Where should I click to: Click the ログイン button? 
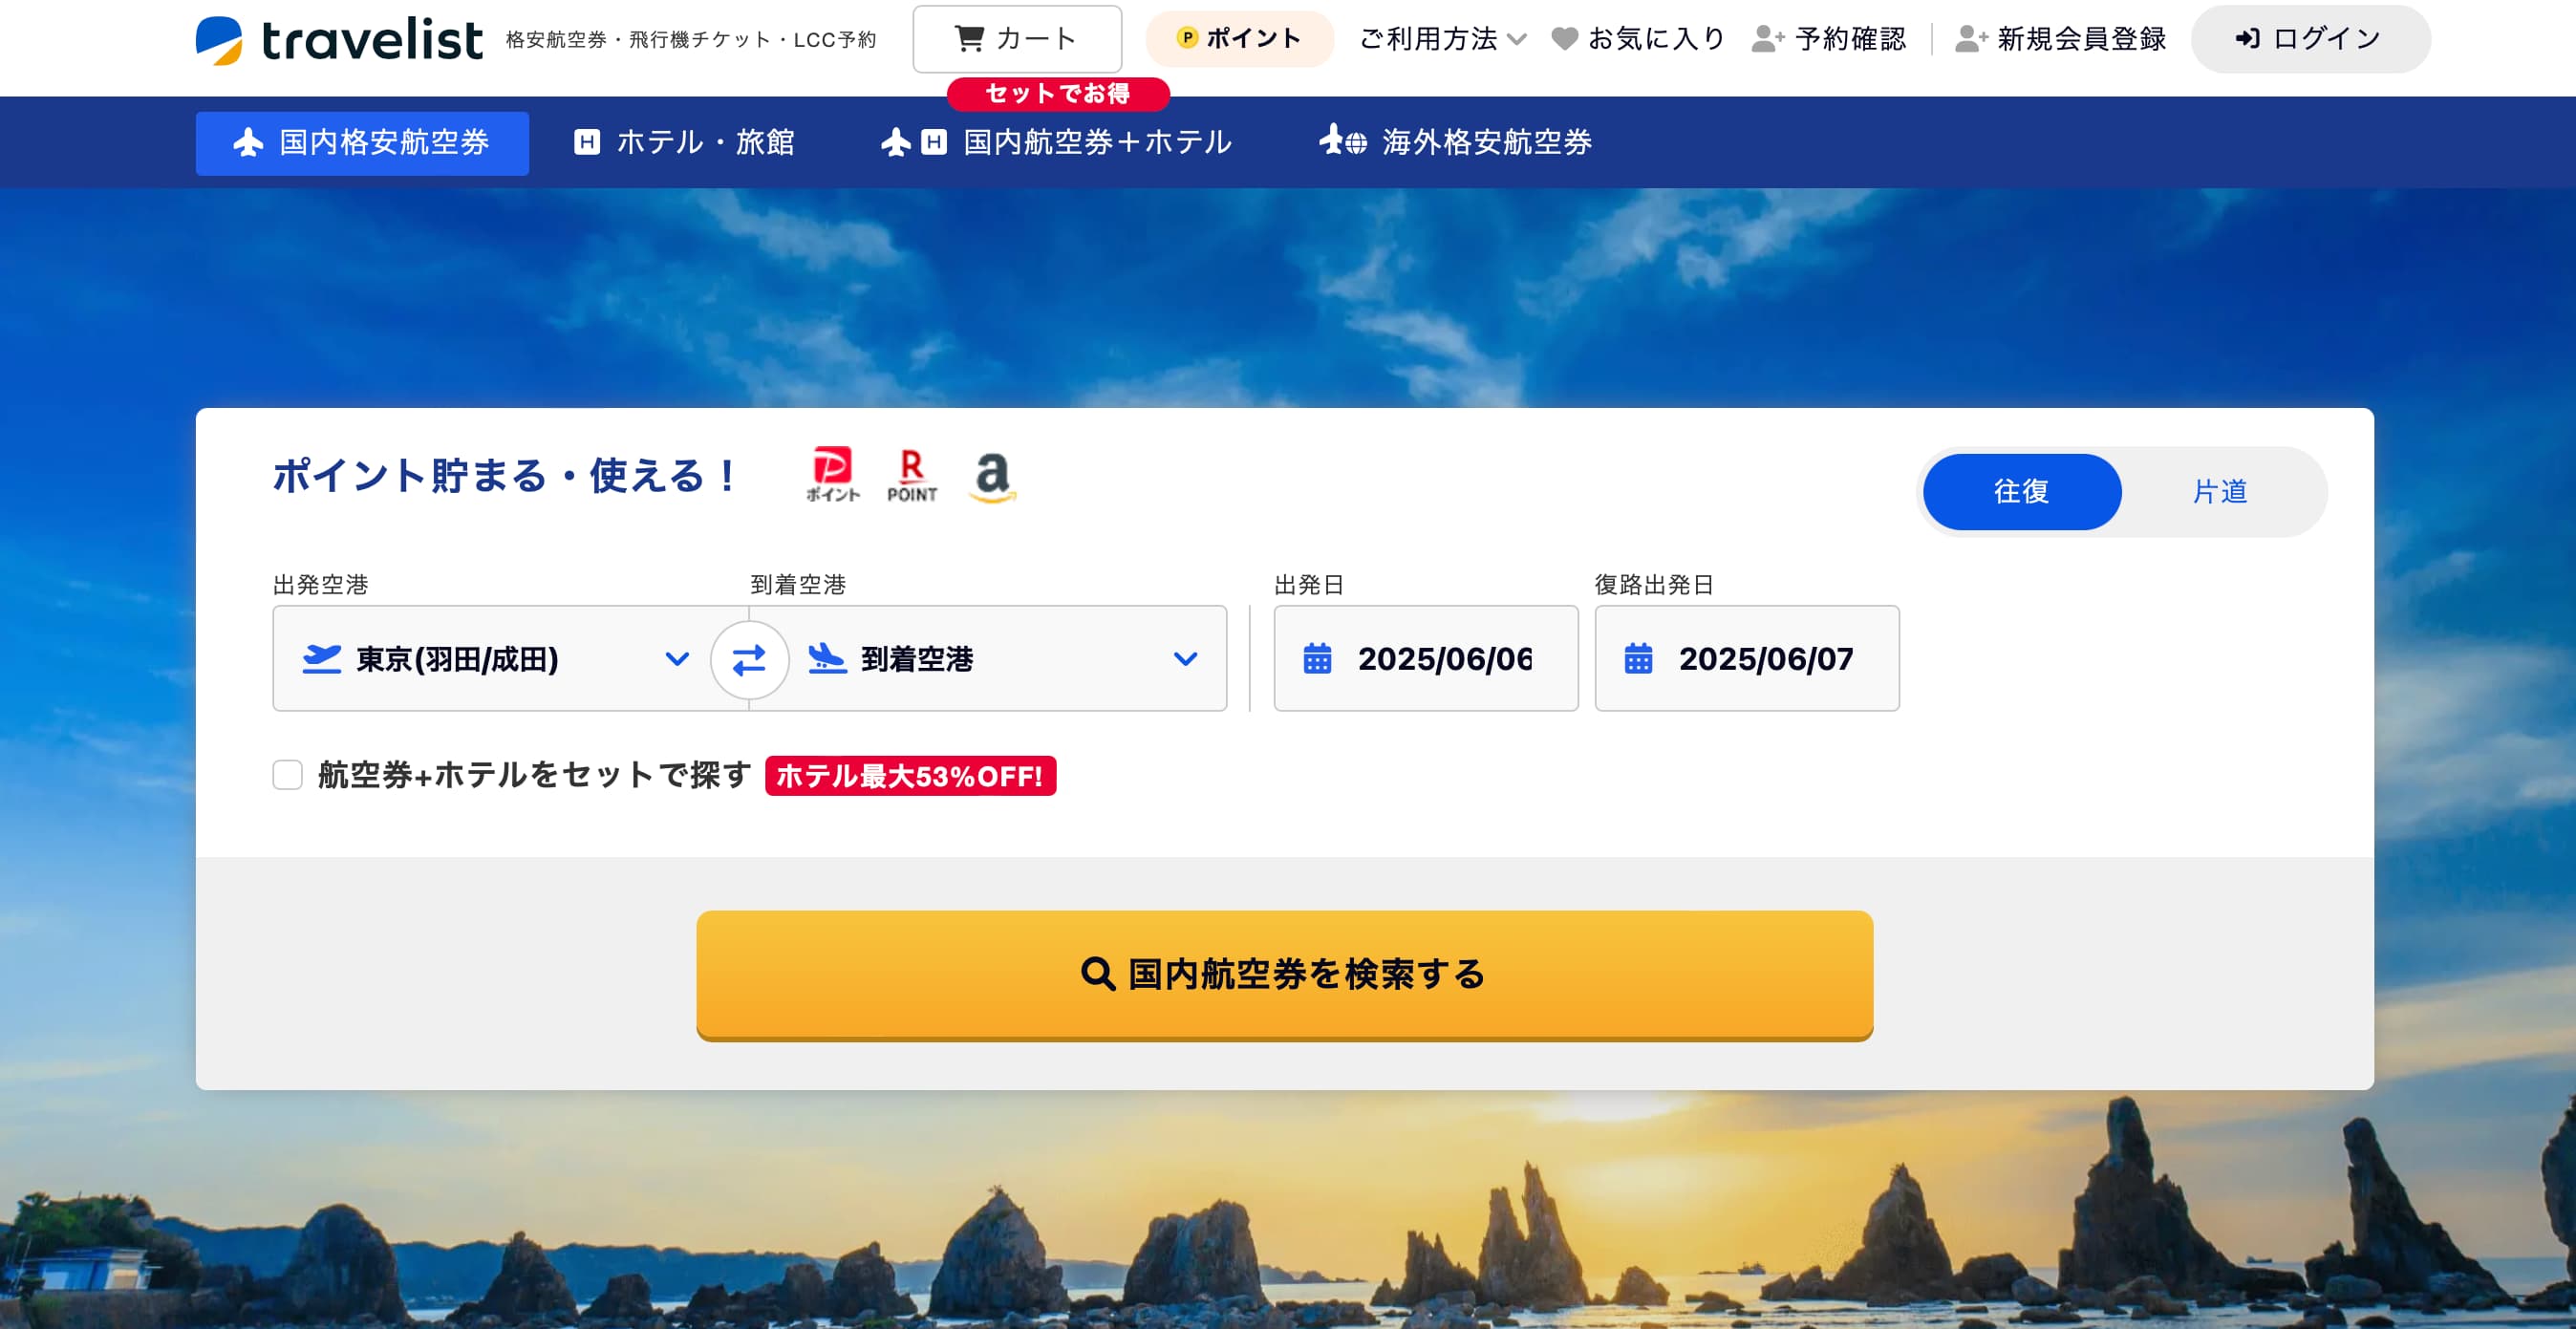coord(2310,39)
